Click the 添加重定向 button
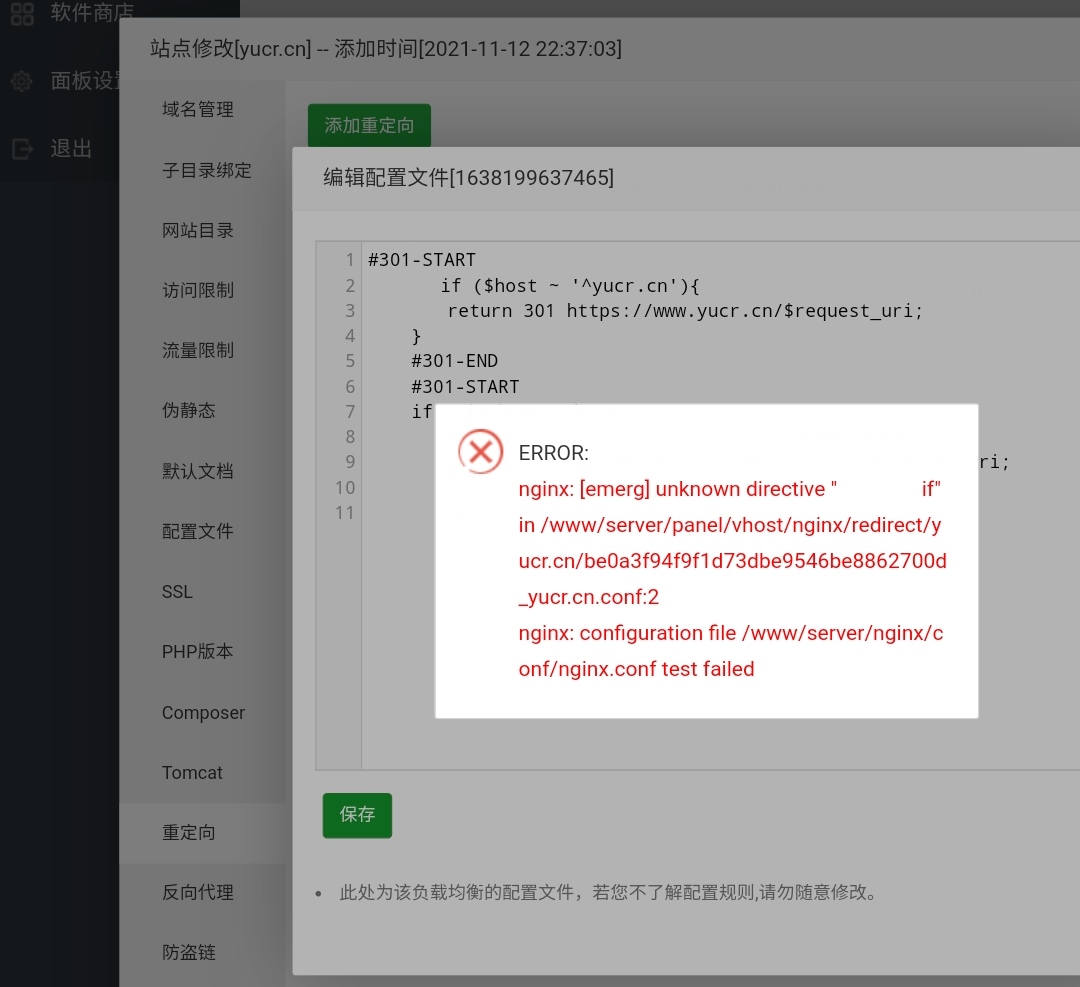The width and height of the screenshot is (1080, 987). tap(369, 125)
